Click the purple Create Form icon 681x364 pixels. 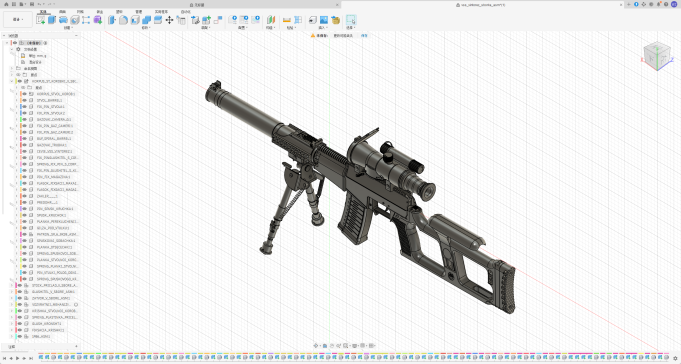click(98, 20)
